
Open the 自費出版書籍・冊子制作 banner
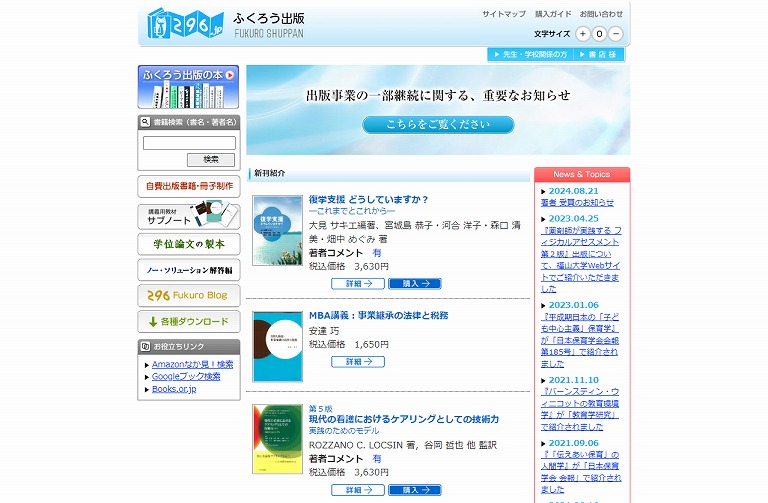click(188, 186)
